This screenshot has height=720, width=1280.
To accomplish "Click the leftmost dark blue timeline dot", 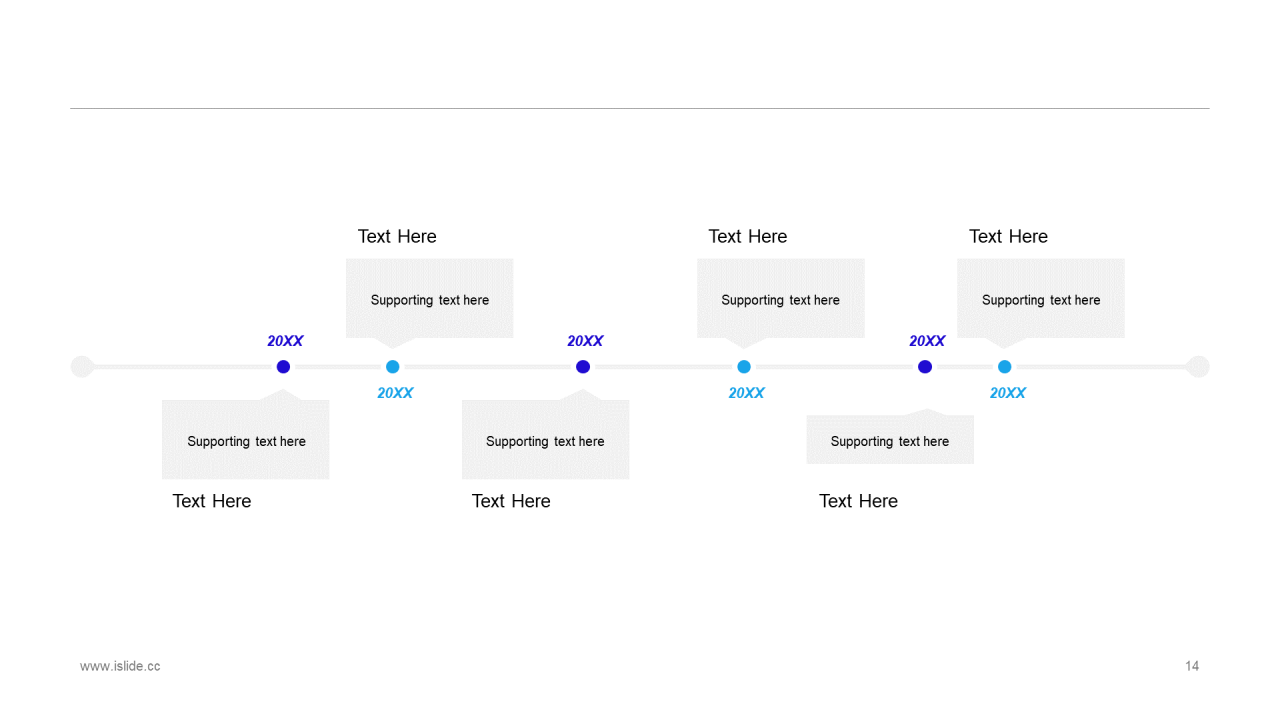I will click(283, 367).
